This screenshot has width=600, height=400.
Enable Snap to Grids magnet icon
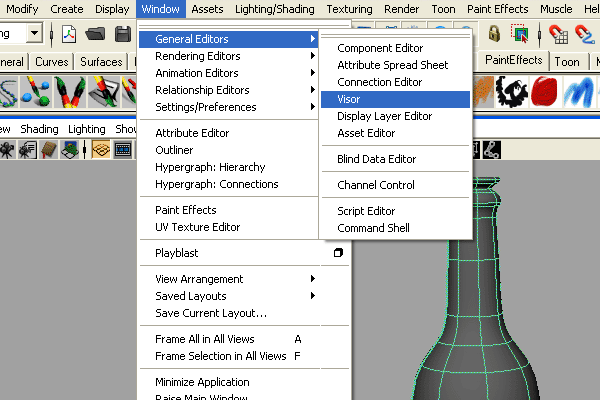coord(558,34)
